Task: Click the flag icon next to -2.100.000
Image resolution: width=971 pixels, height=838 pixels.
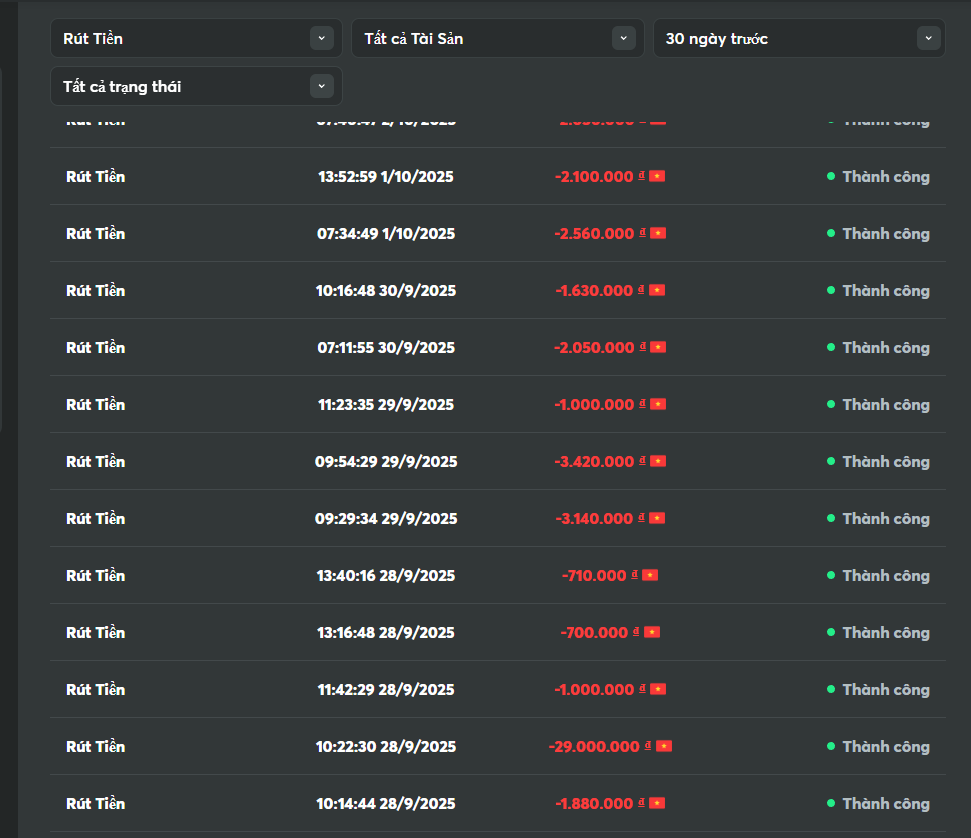Action: pos(657,177)
